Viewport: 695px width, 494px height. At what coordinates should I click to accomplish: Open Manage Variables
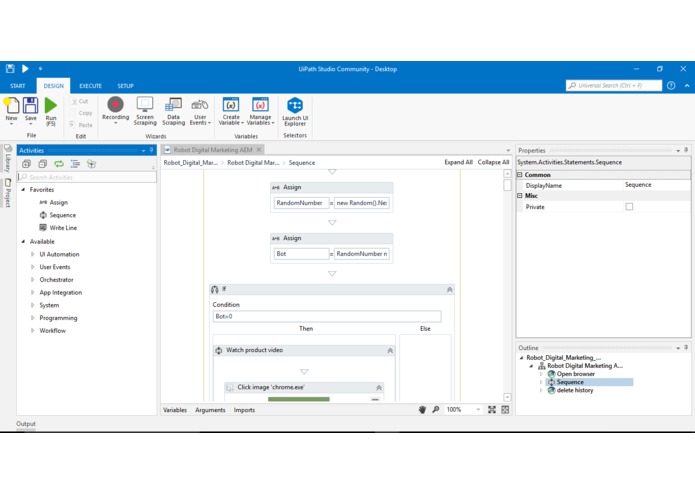click(260, 111)
